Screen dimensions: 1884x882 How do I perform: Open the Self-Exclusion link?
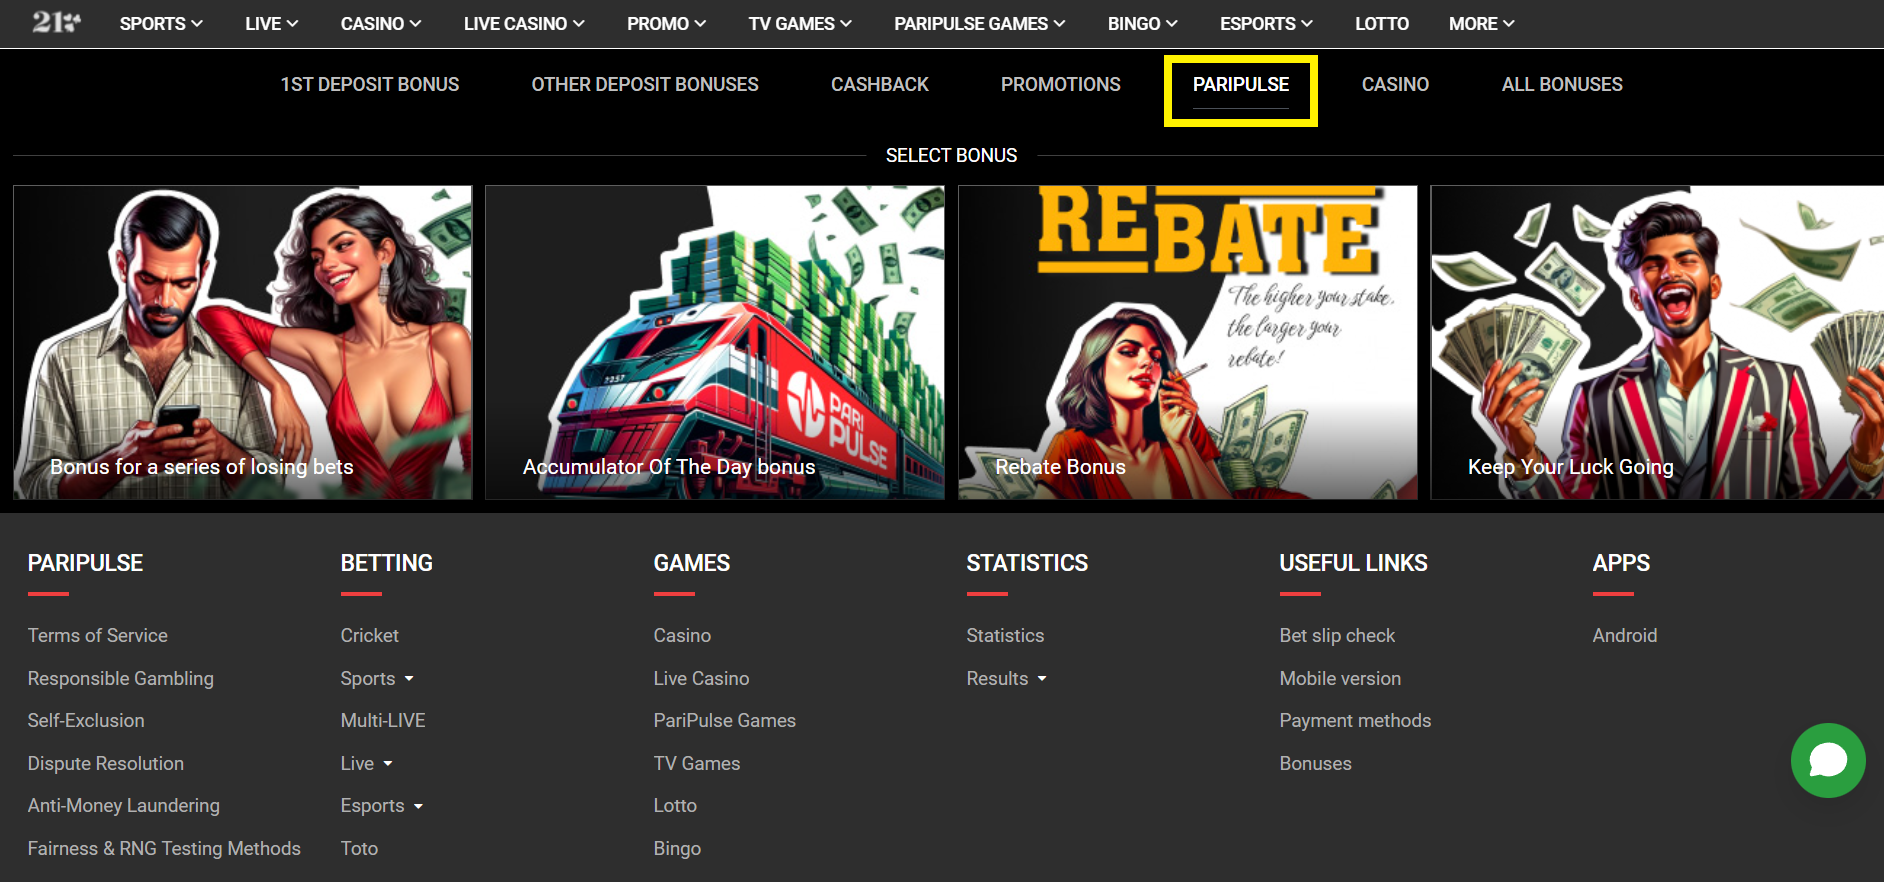(x=86, y=721)
